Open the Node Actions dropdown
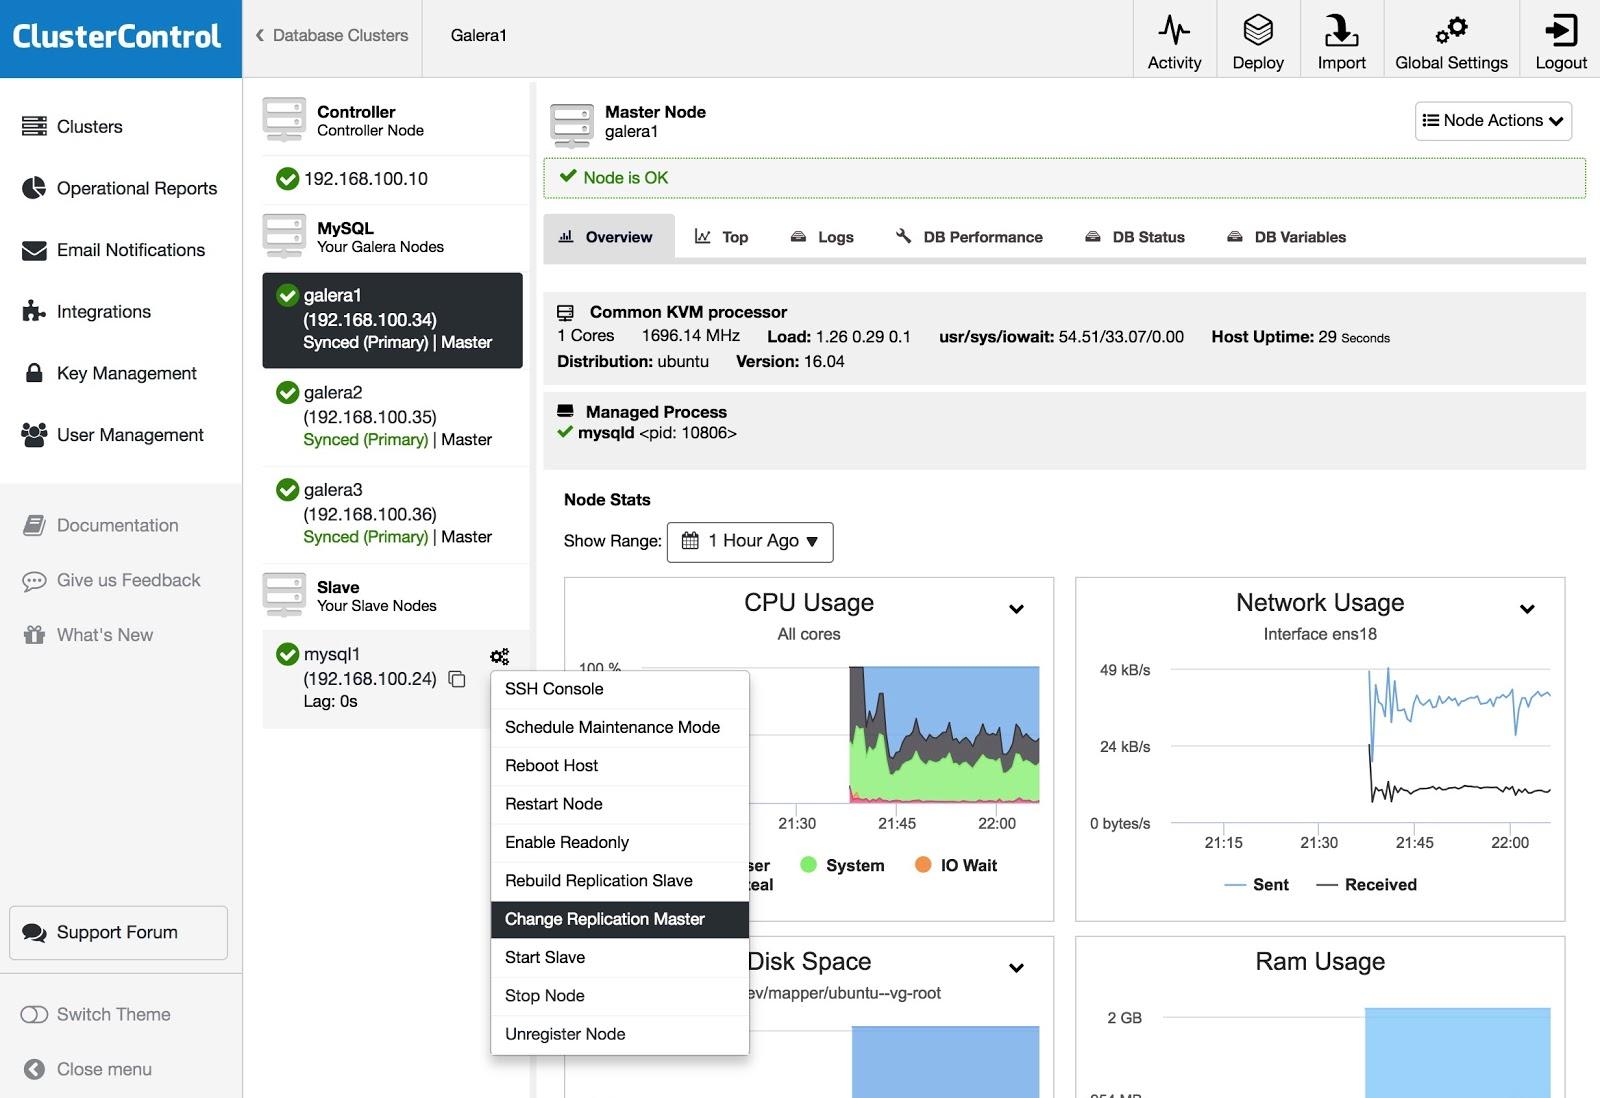 pyautogui.click(x=1493, y=121)
